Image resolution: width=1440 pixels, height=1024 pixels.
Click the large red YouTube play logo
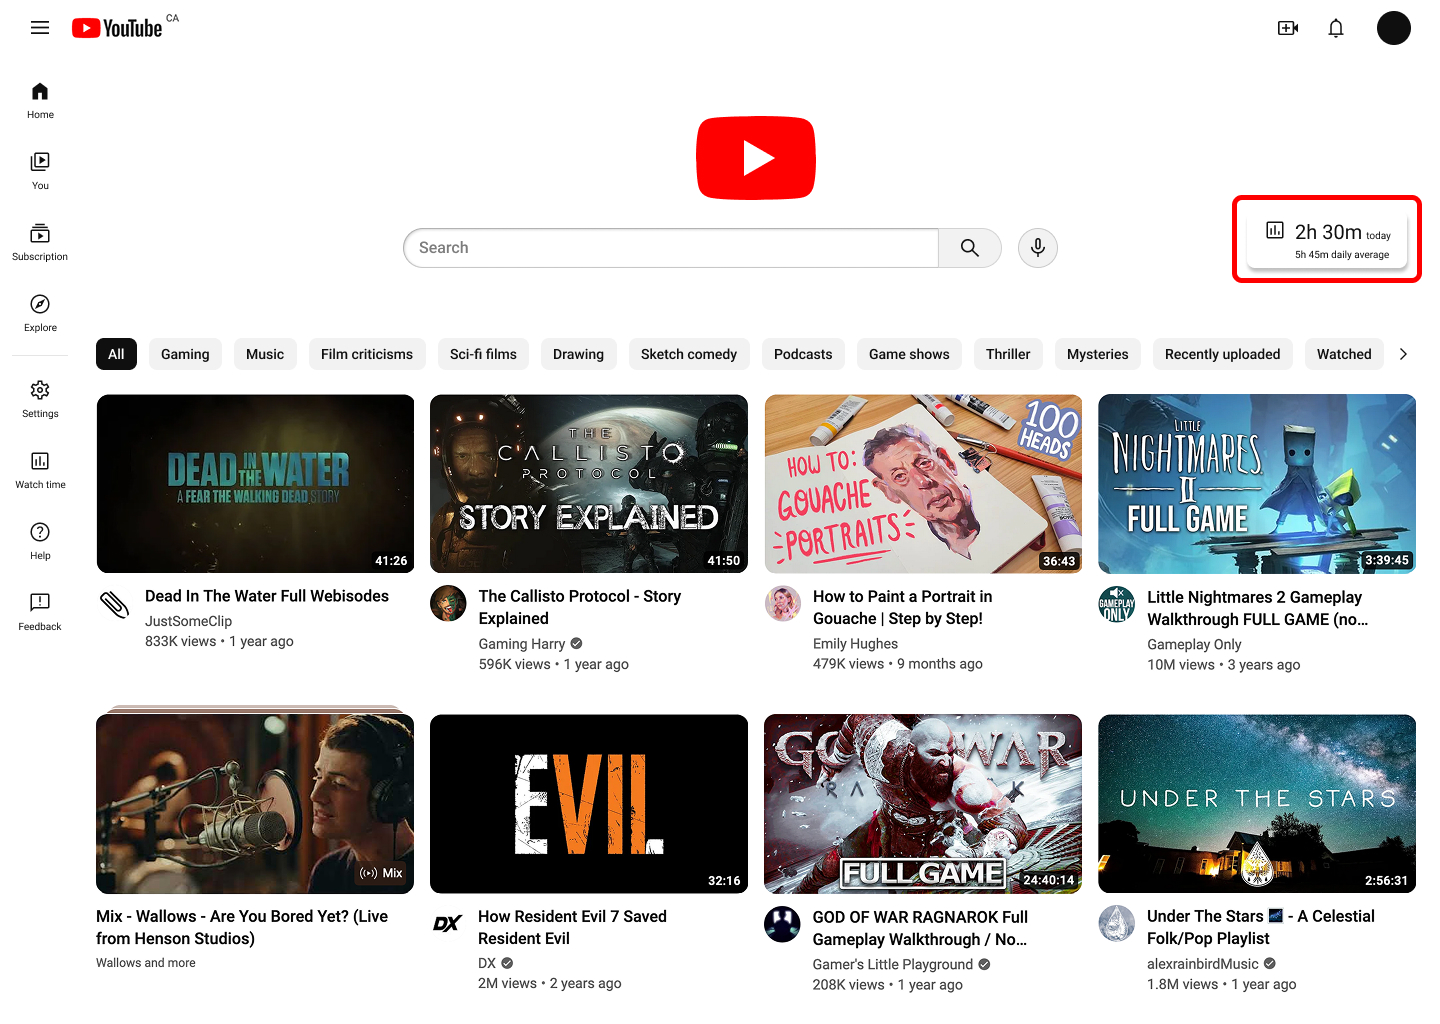point(756,158)
